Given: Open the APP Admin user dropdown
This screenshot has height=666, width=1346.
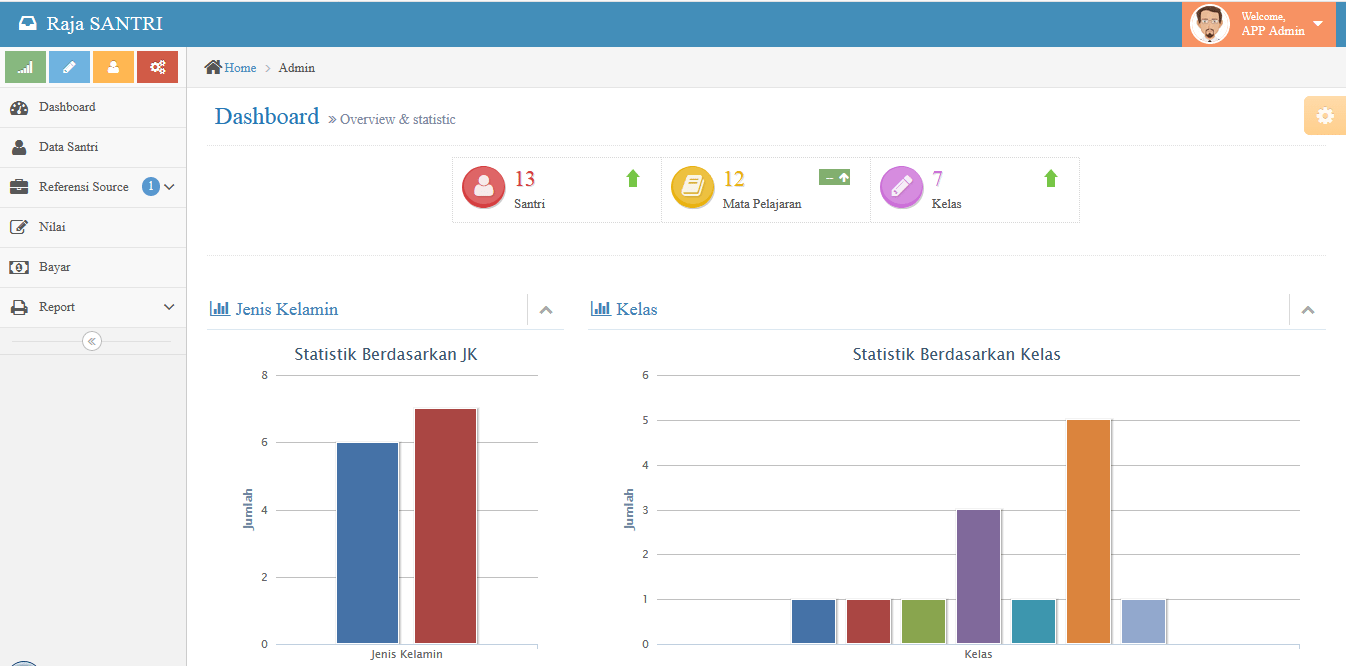Looking at the screenshot, I should 1258,24.
